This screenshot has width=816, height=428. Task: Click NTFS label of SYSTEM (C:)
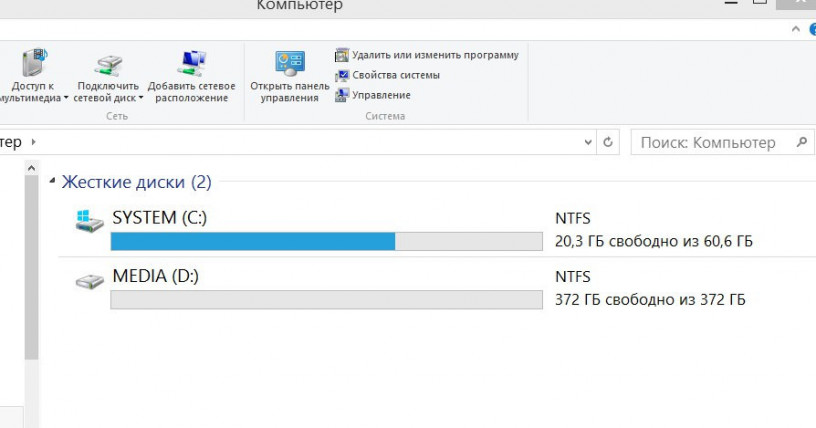(572, 218)
